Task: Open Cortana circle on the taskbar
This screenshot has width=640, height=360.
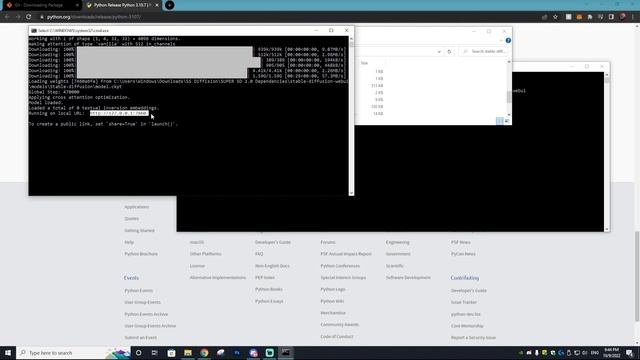Action: (138, 353)
